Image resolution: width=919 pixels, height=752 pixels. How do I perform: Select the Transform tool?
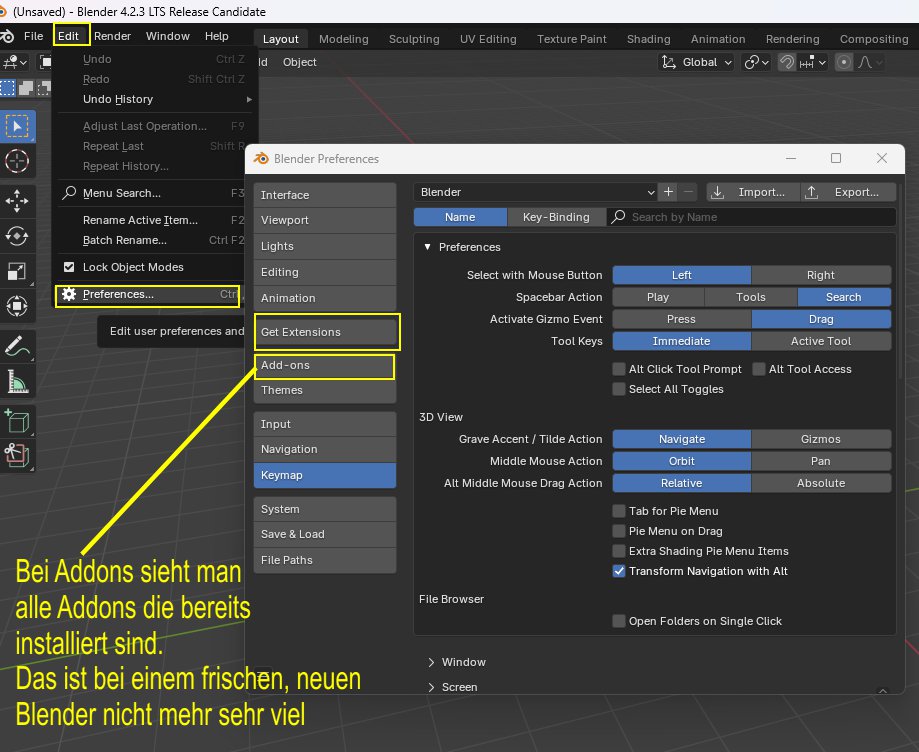pos(17,305)
